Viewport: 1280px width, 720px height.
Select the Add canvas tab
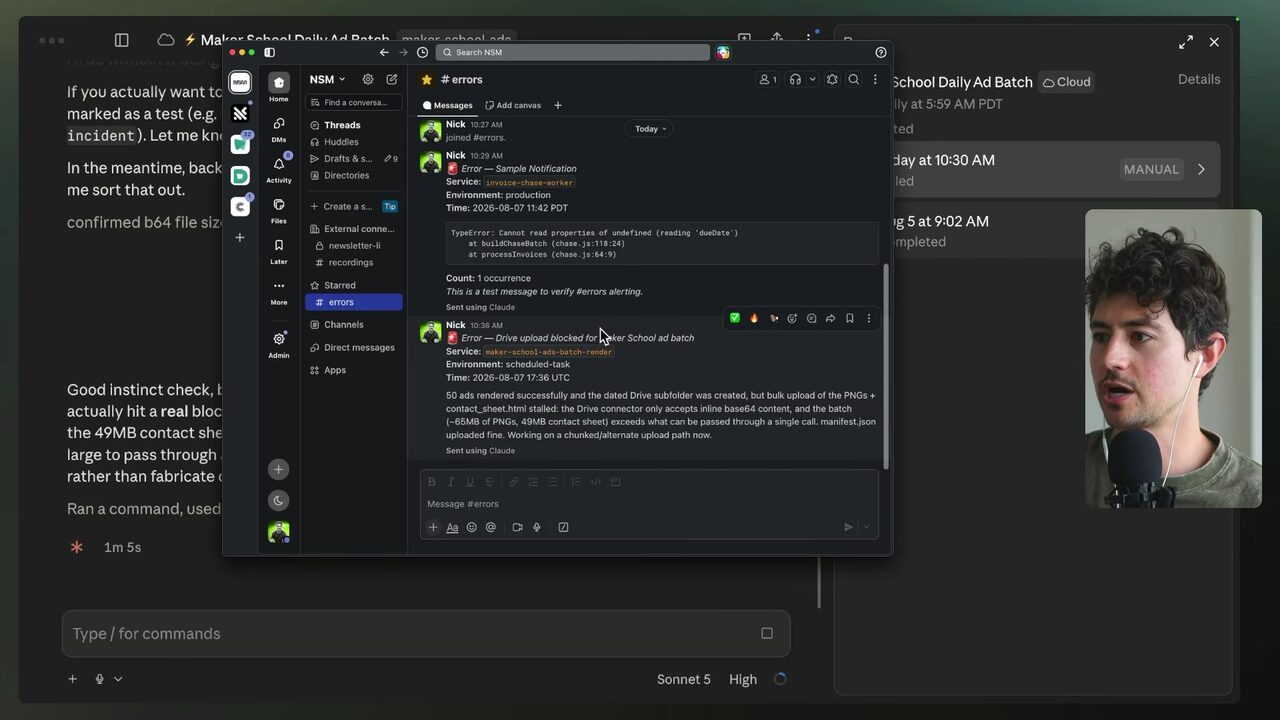point(513,105)
